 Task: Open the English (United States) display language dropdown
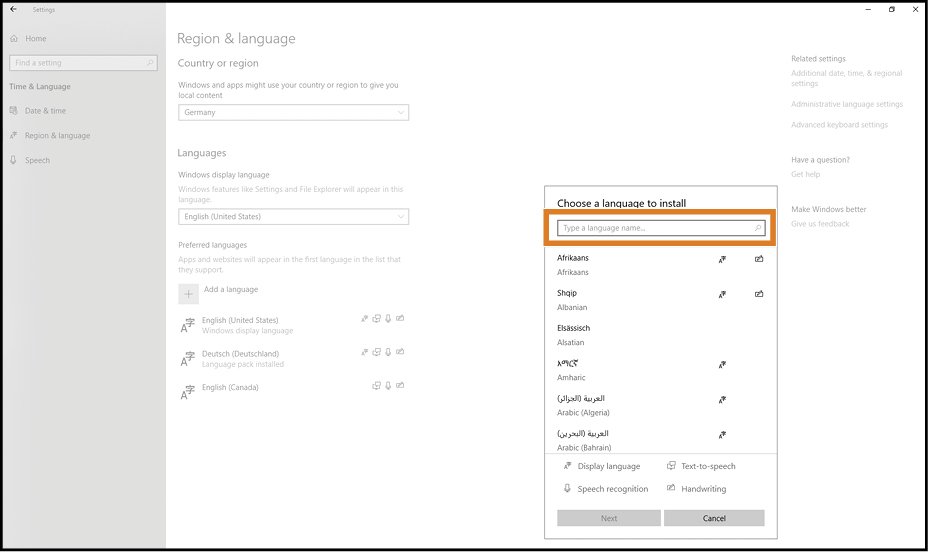(x=294, y=217)
